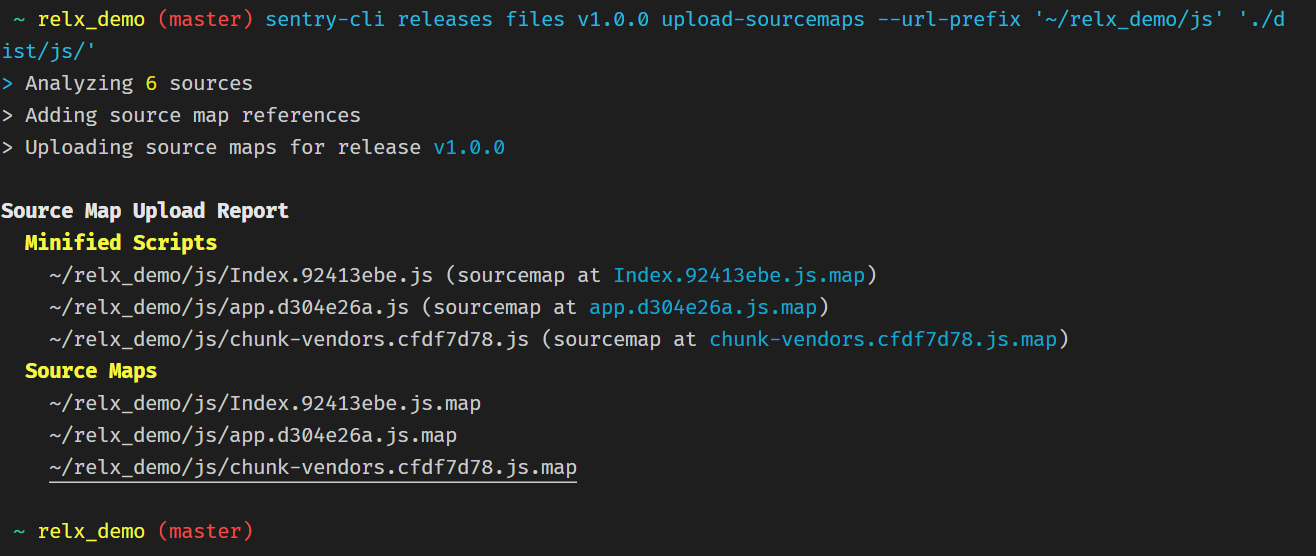Click the ~/relx_demo/js/Index.92413ebe.js minified script path
Viewport: 1316px width, 556px height.
click(240, 275)
